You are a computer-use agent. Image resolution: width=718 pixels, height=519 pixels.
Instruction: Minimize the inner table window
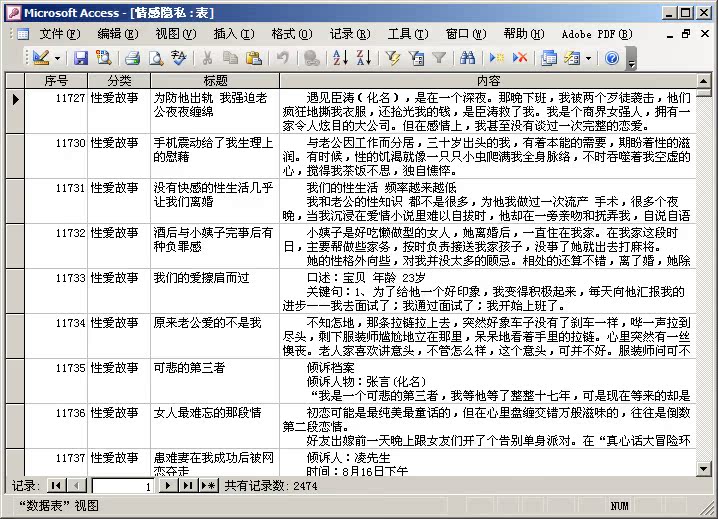point(670,34)
